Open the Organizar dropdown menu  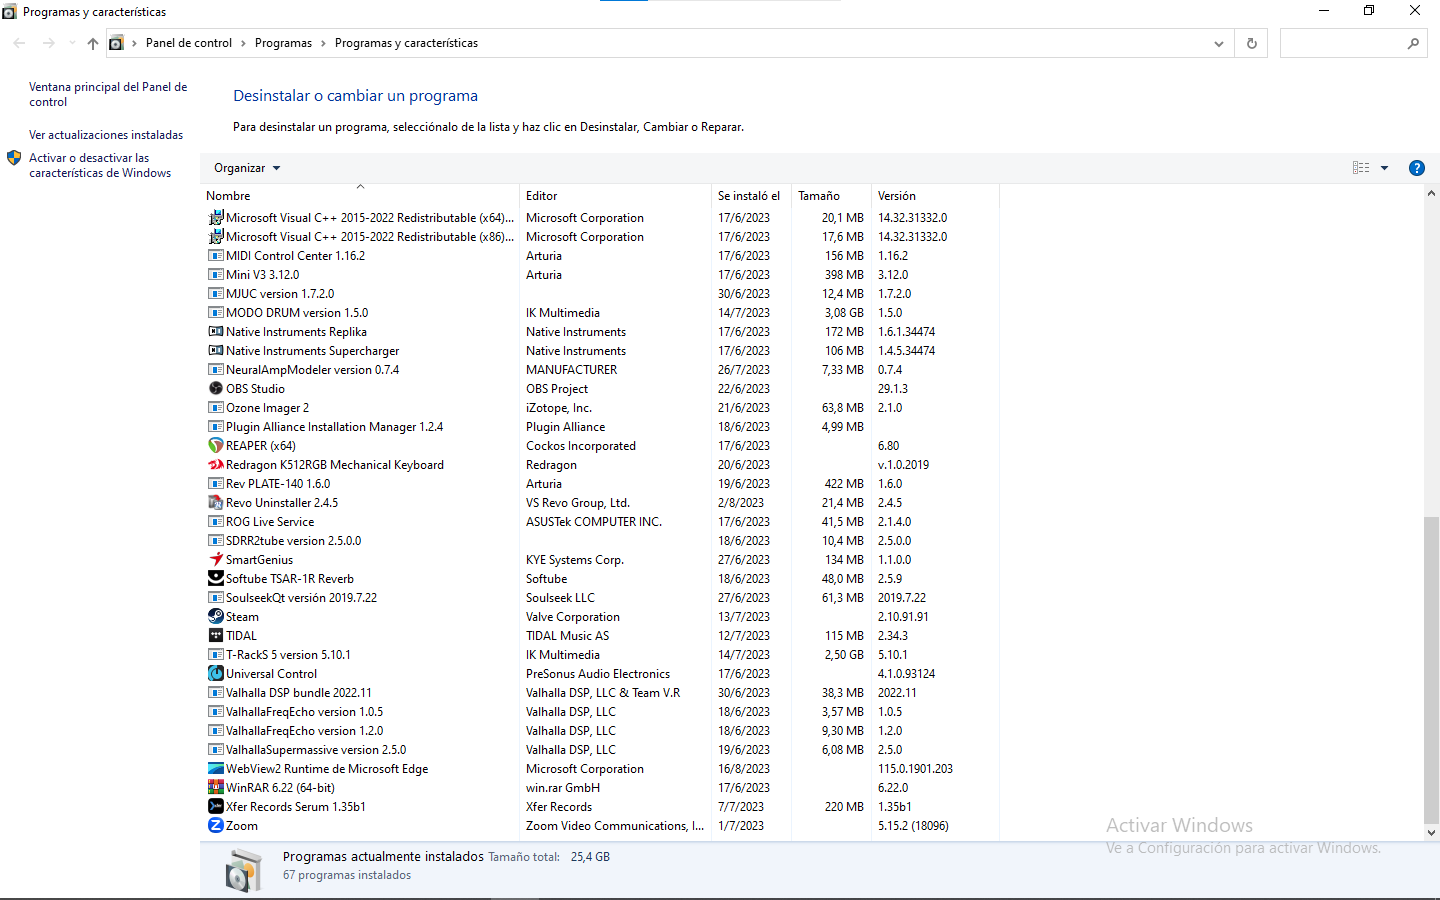pos(247,168)
